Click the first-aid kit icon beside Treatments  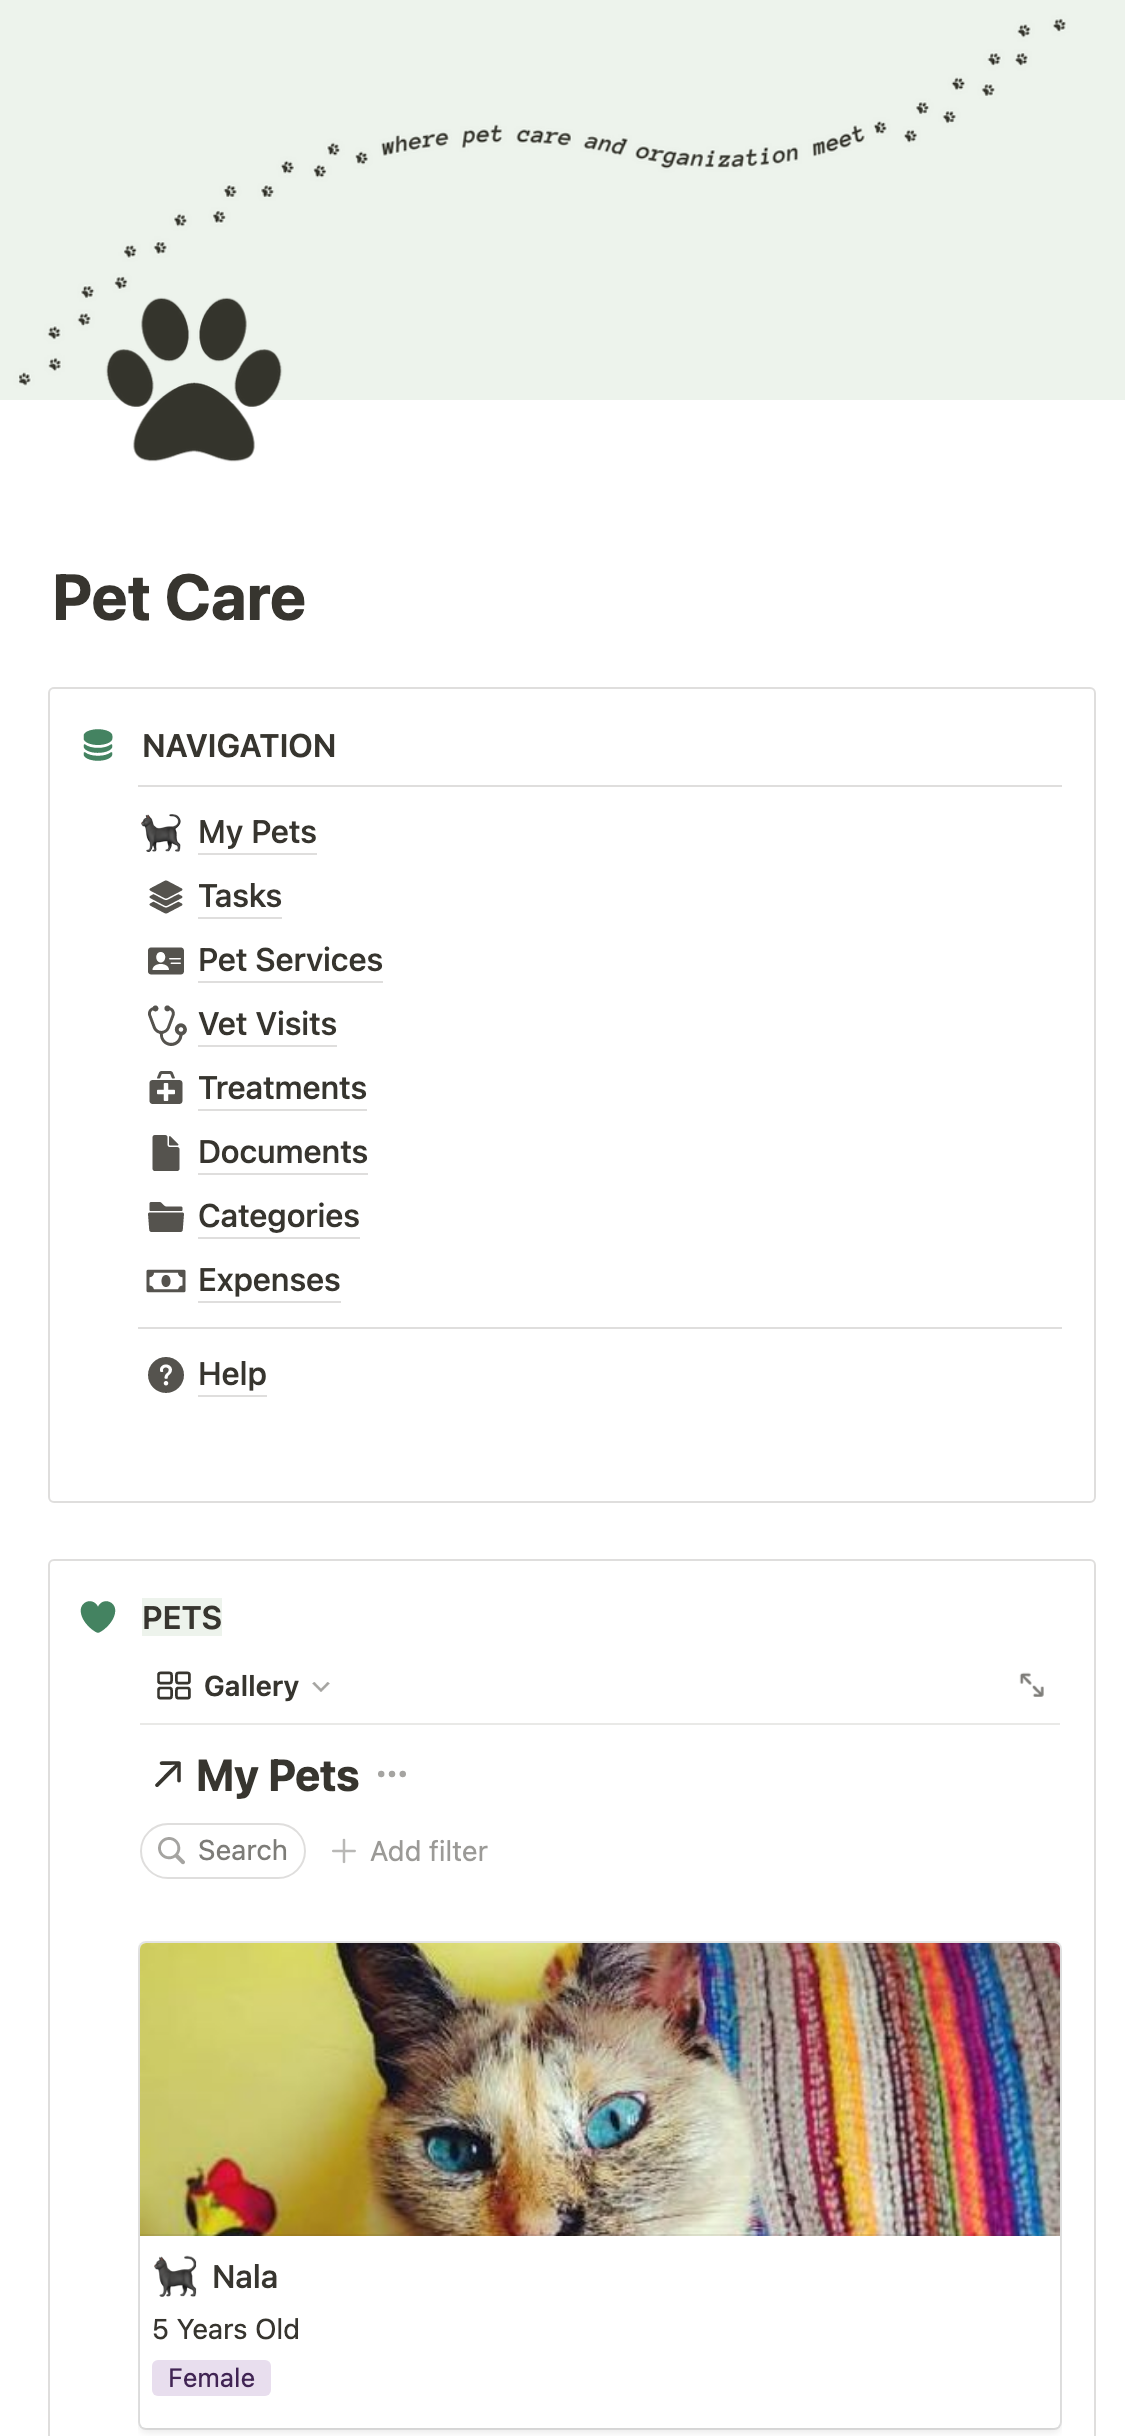point(165,1089)
